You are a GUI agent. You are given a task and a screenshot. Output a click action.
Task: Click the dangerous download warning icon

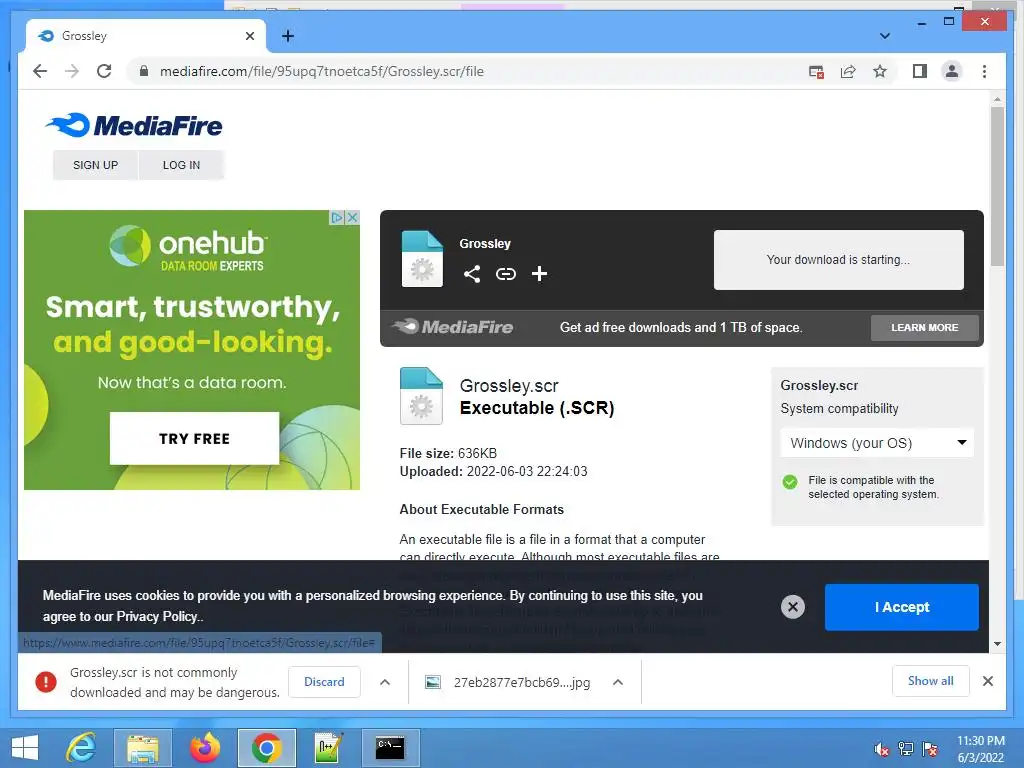click(x=46, y=682)
